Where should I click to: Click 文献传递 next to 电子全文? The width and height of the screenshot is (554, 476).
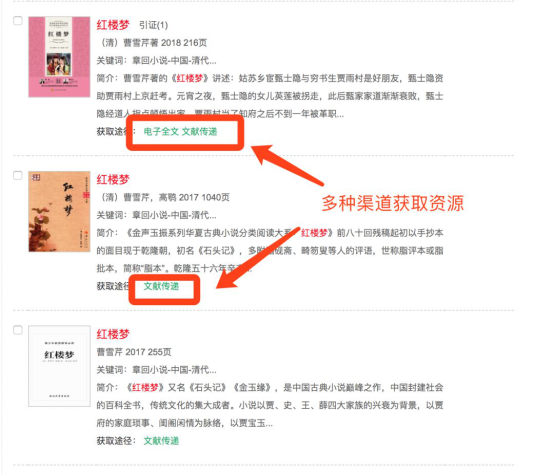coord(200,131)
